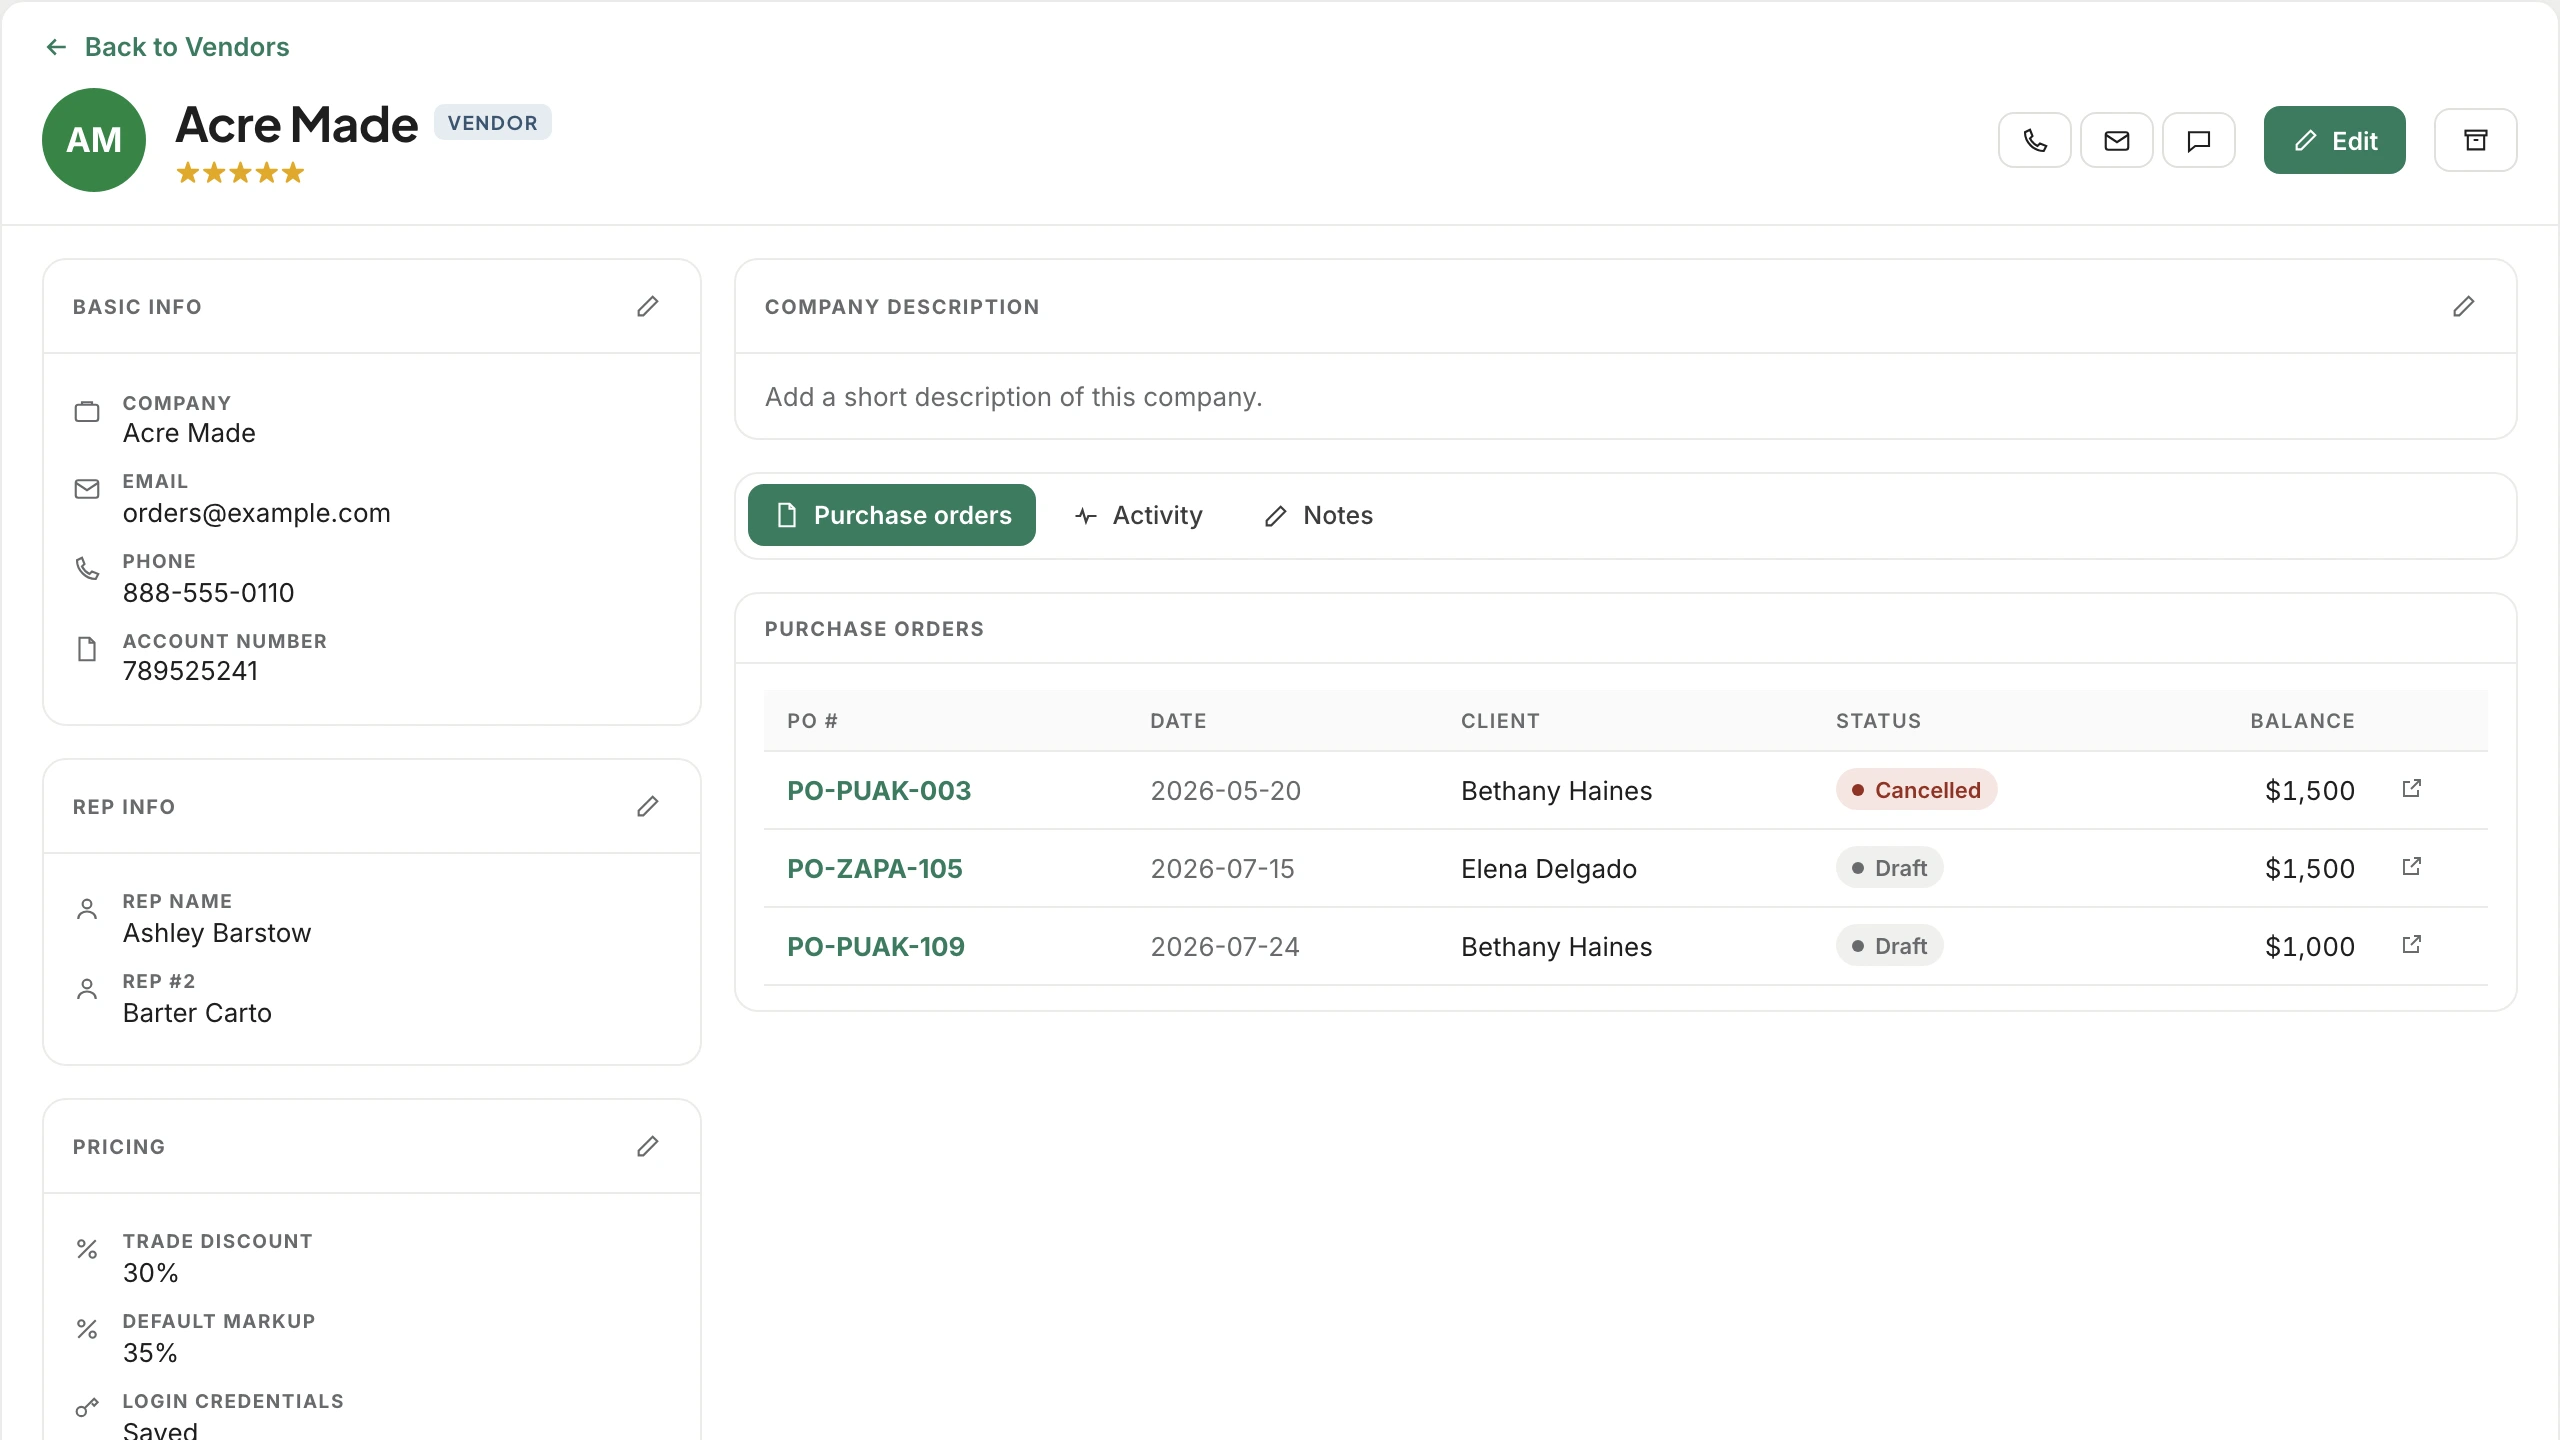This screenshot has height=1440, width=2560.
Task: Switch to the Notes tab
Action: coord(1318,515)
